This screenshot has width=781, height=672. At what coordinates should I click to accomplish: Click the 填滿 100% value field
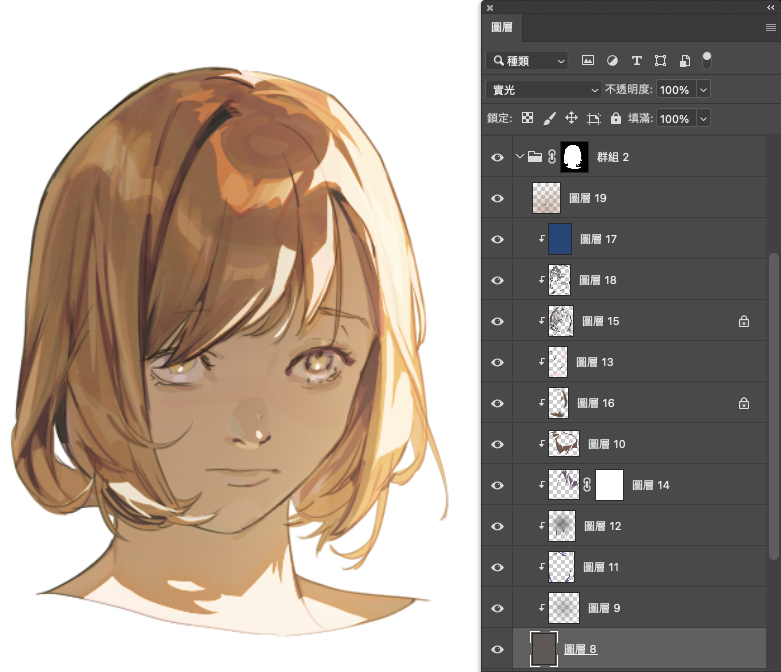[x=676, y=119]
